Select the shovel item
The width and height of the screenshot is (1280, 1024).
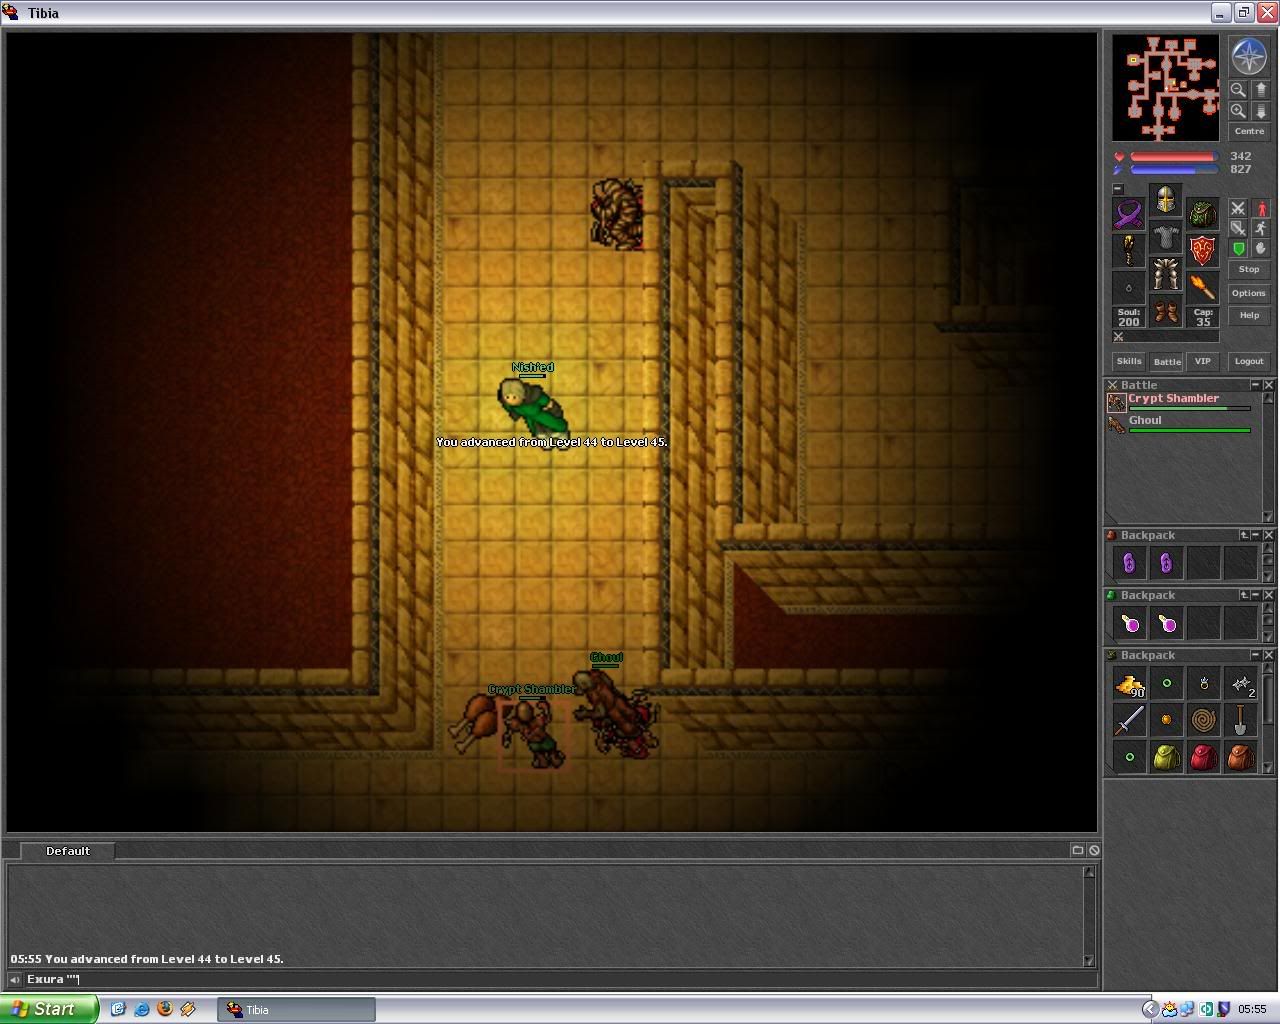pyautogui.click(x=1240, y=720)
